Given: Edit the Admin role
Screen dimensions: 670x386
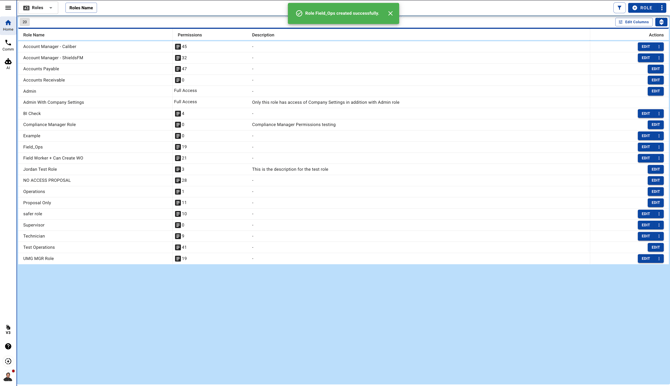Looking at the screenshot, I should click(x=655, y=91).
